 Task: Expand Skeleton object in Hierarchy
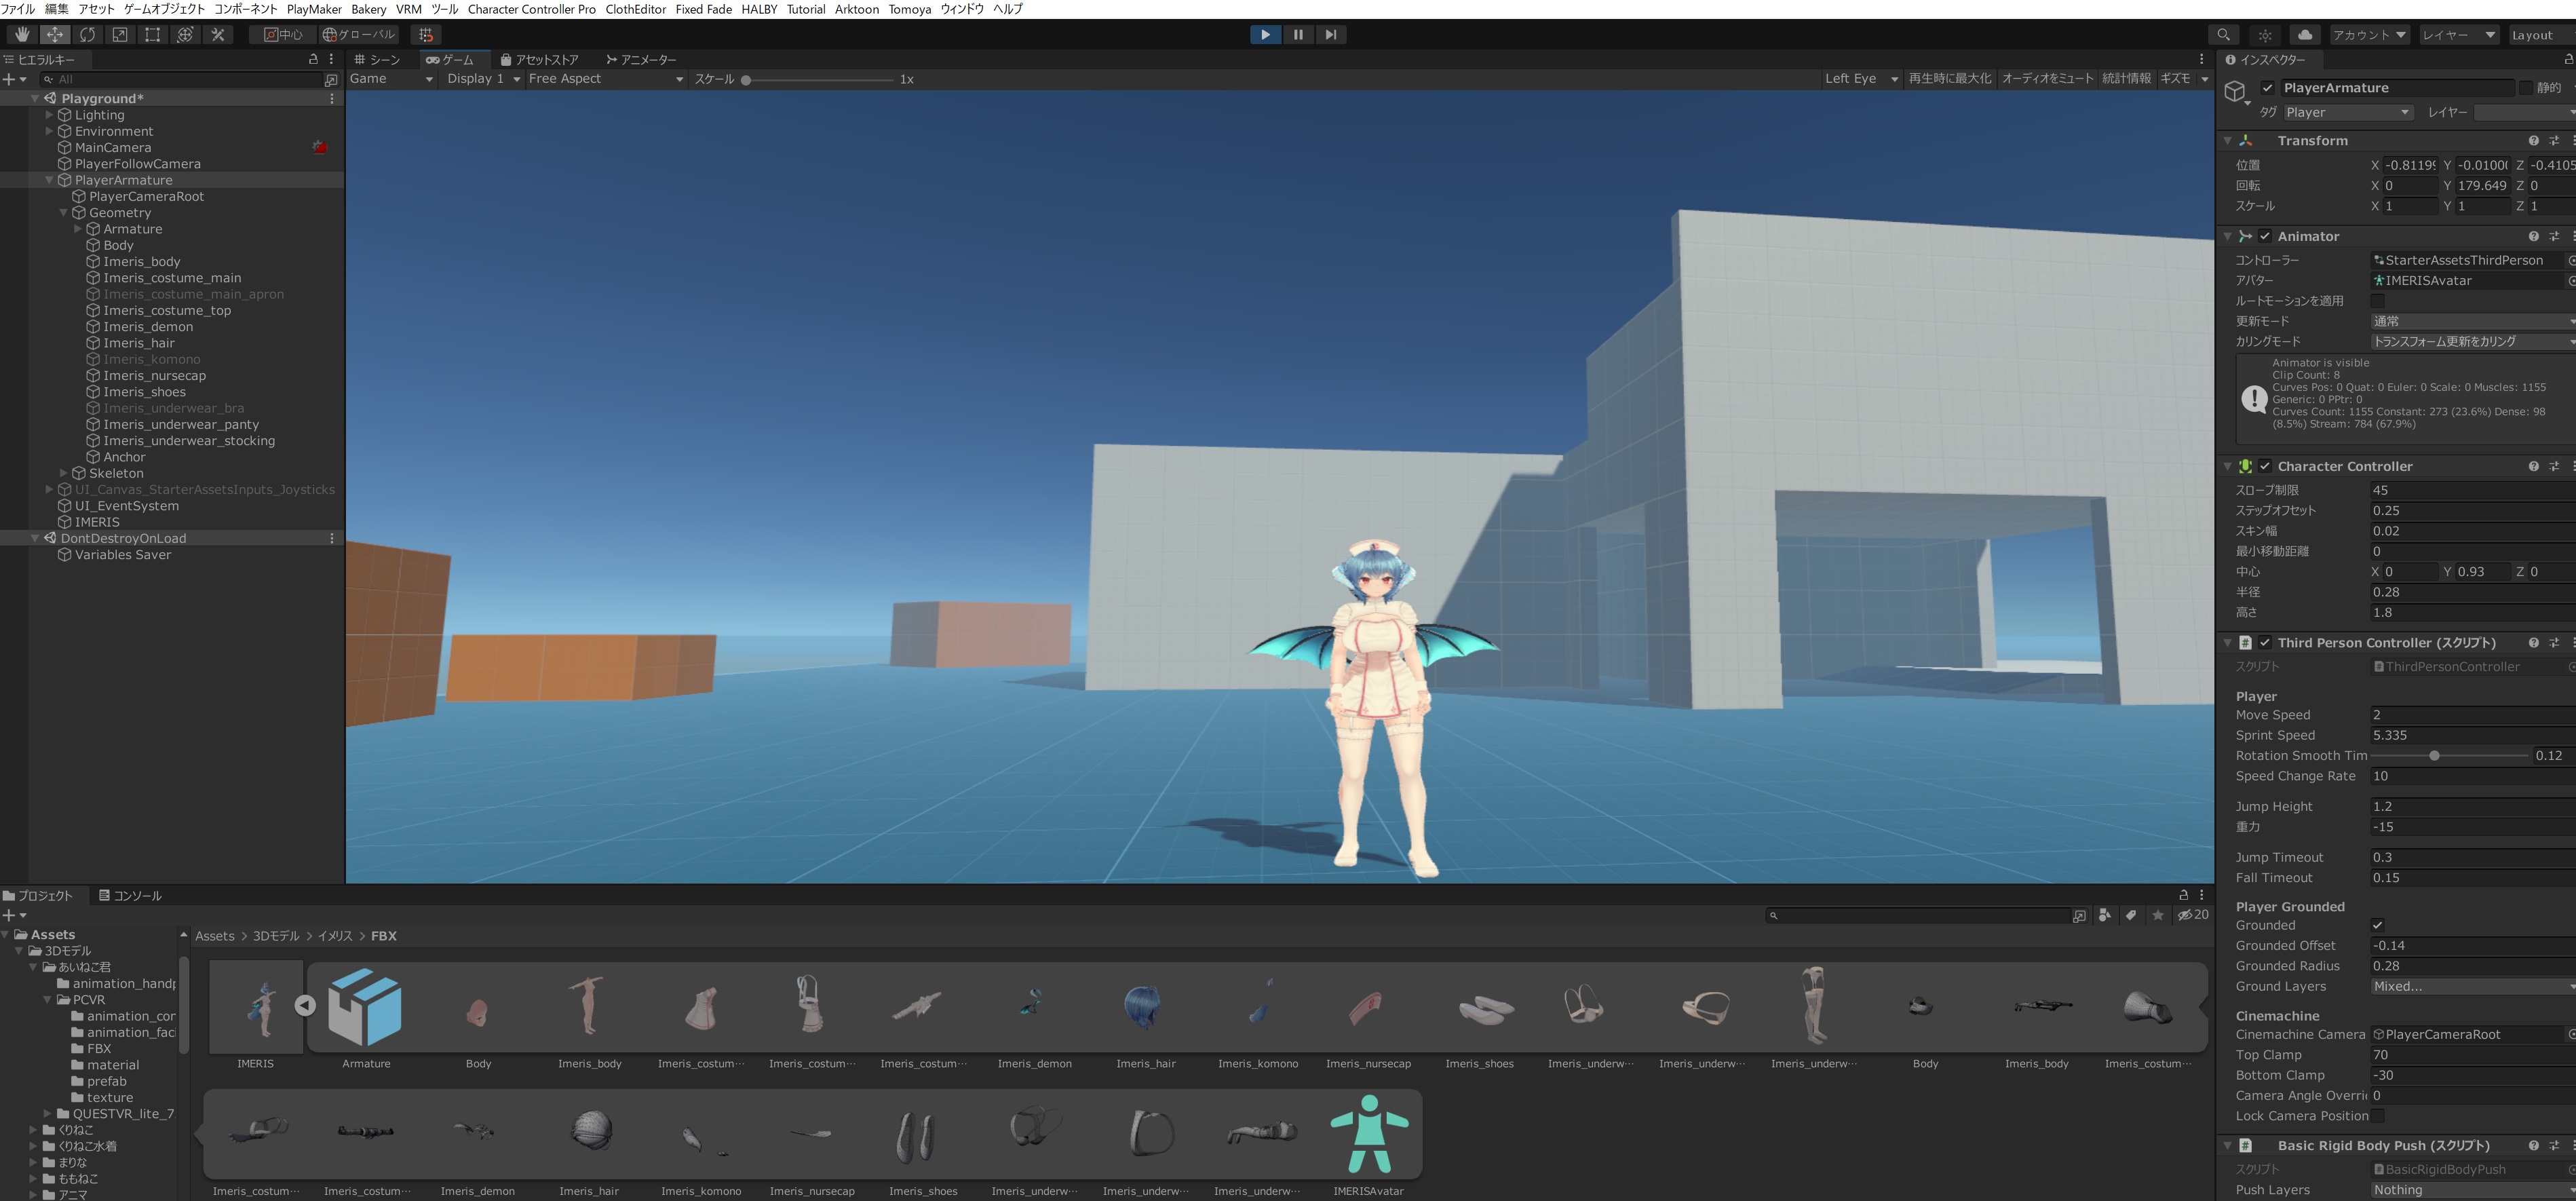pyautogui.click(x=63, y=473)
